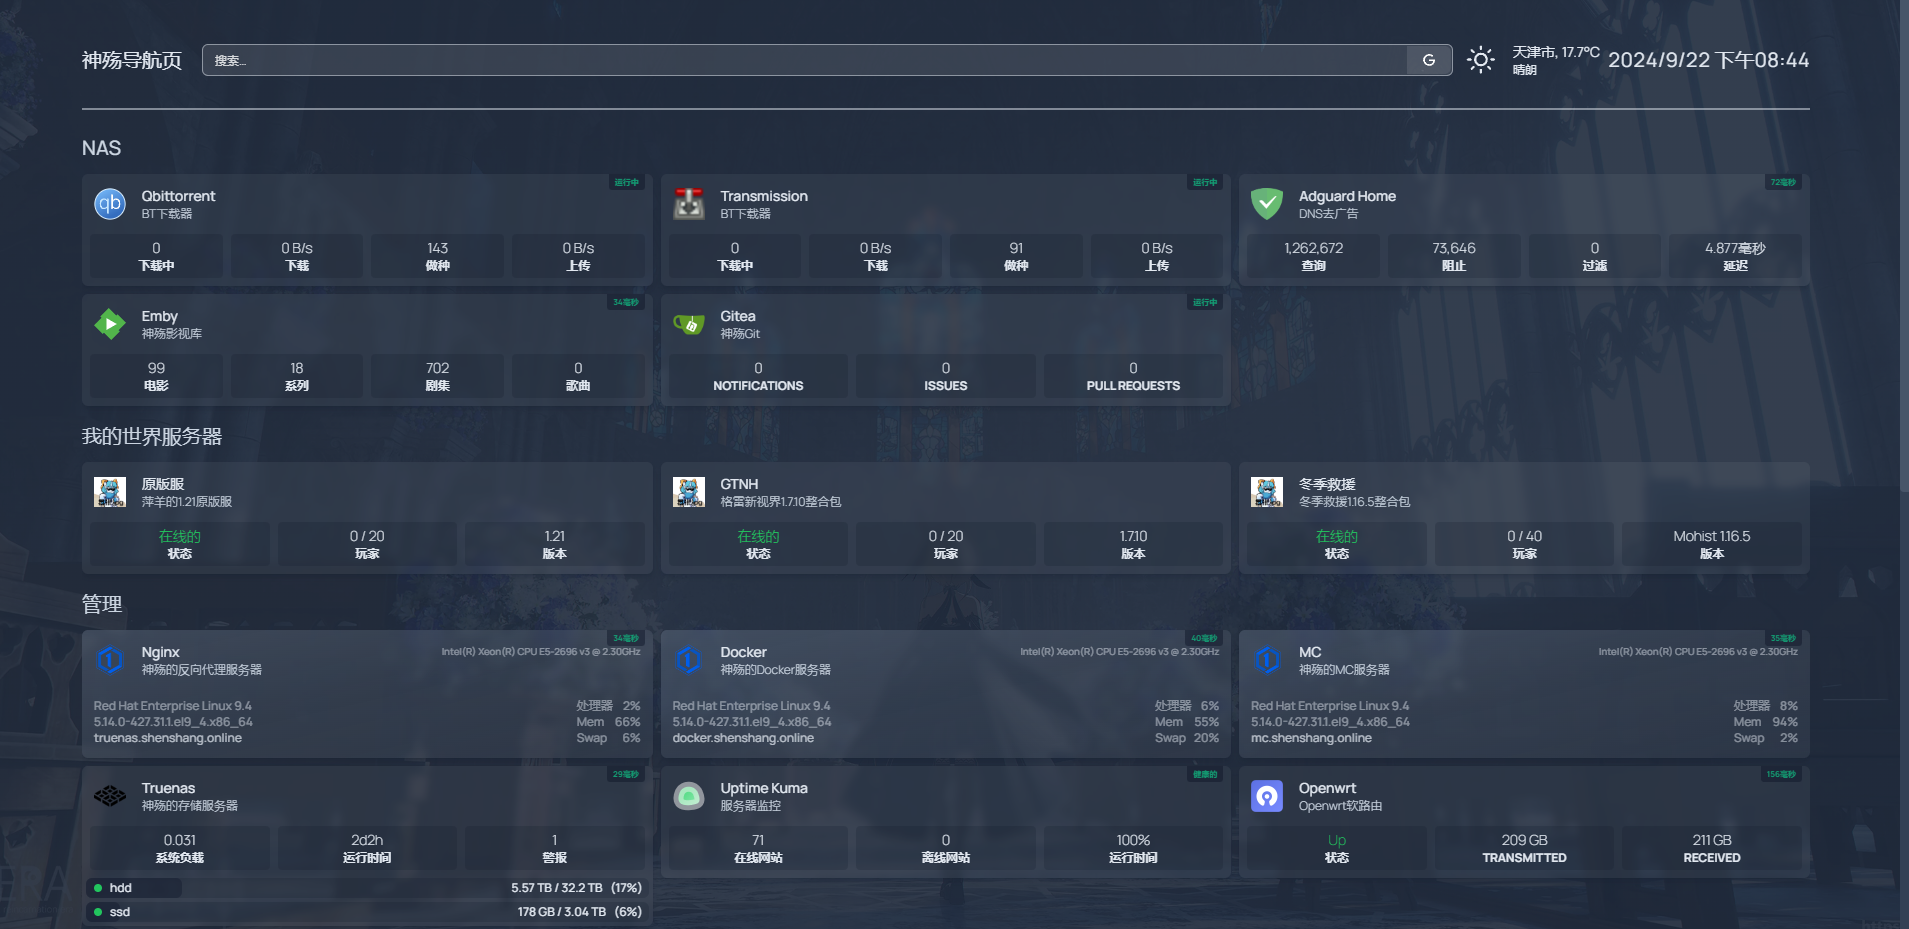The width and height of the screenshot is (1909, 929).
Task: Click the Emby green play icon
Action: (110, 324)
